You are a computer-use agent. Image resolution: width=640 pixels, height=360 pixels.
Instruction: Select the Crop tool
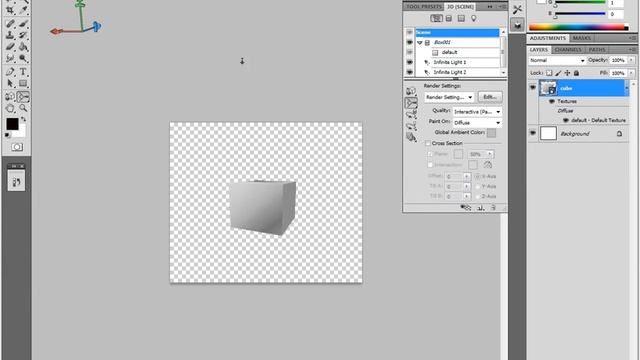(x=10, y=10)
